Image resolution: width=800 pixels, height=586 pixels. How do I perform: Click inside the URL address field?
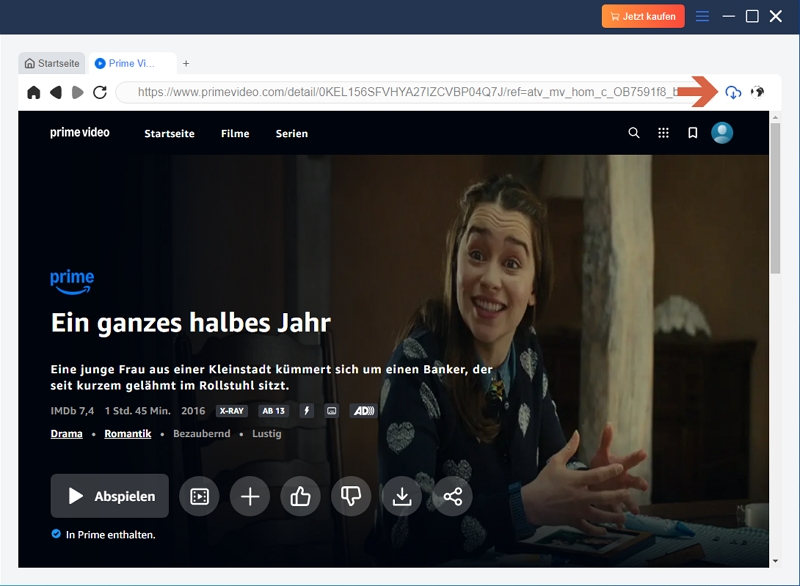coord(400,90)
